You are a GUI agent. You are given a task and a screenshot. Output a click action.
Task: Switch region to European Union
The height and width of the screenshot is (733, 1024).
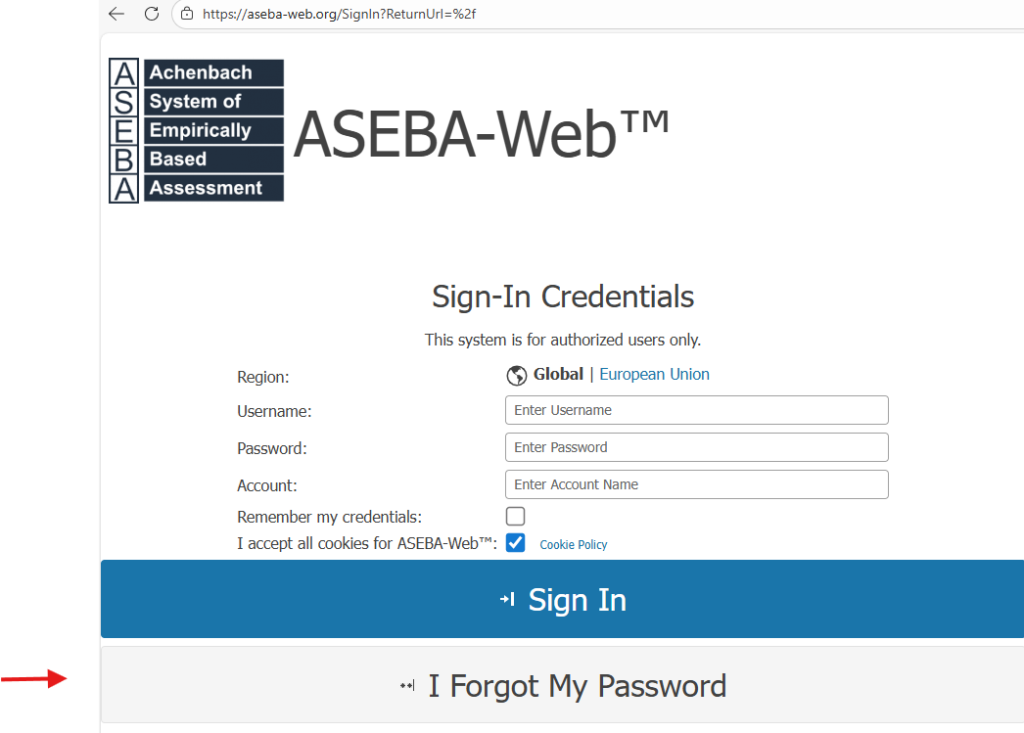tap(654, 374)
